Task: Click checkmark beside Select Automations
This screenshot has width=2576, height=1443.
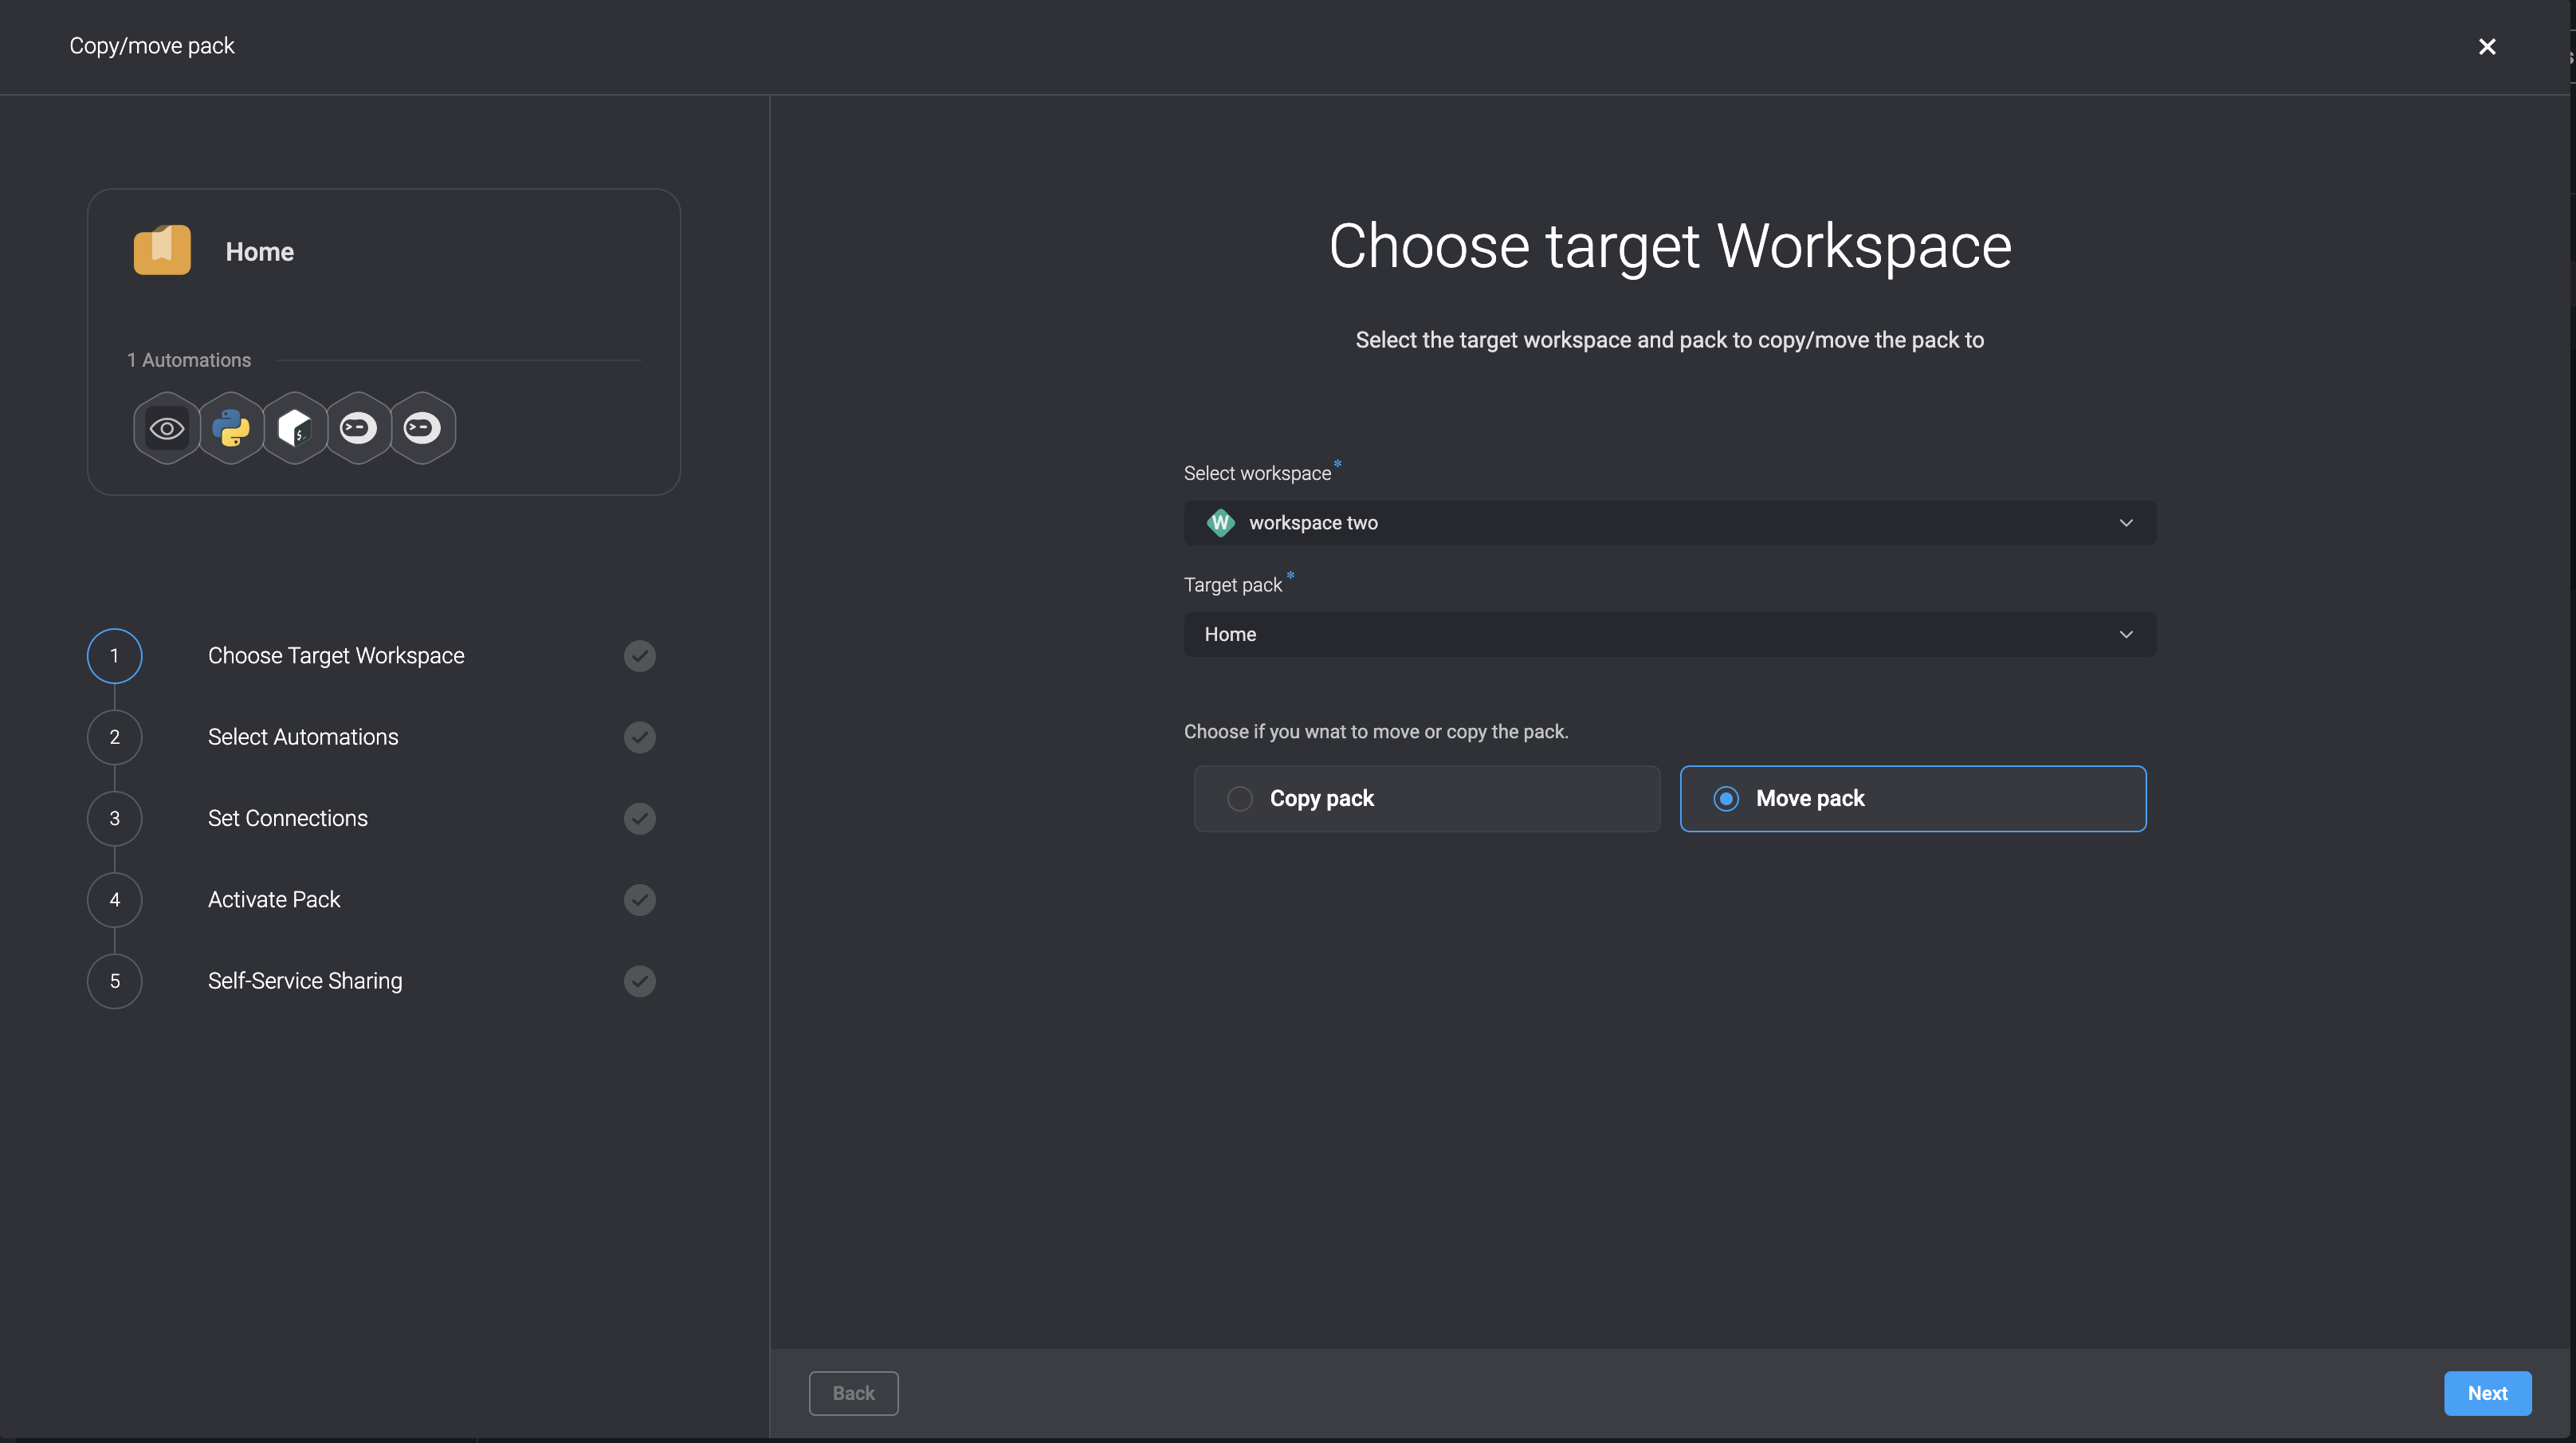Action: tap(640, 737)
